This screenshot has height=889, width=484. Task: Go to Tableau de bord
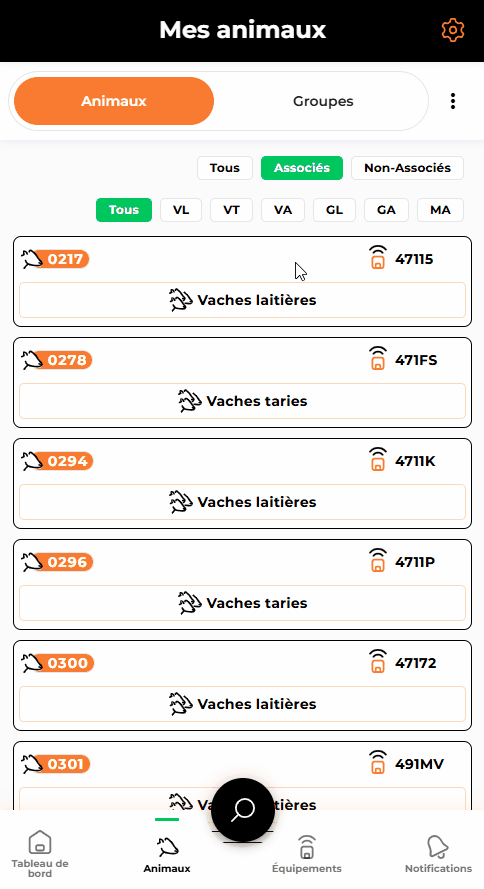coord(40,853)
